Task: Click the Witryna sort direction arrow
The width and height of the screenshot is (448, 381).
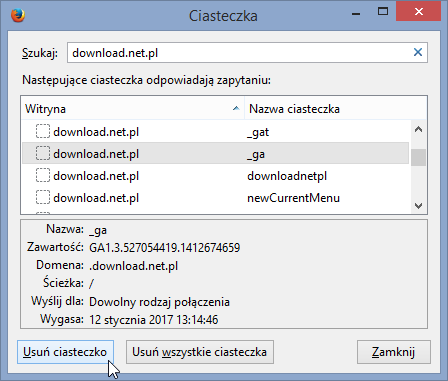Action: pos(236,108)
